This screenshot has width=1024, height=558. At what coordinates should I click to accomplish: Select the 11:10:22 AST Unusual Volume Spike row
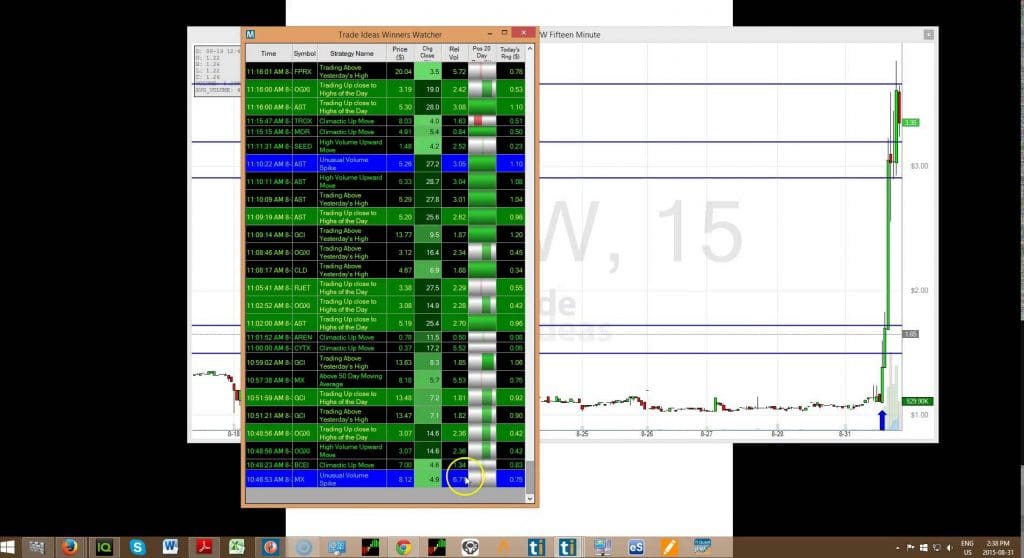(385, 163)
